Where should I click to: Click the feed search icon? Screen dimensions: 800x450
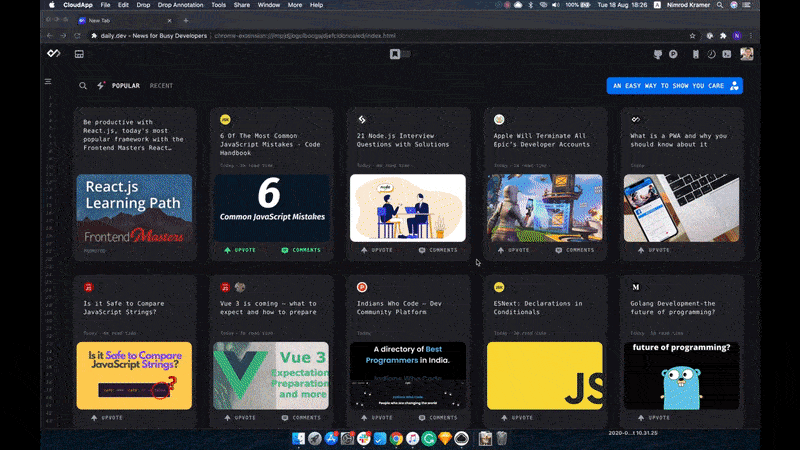(83, 86)
